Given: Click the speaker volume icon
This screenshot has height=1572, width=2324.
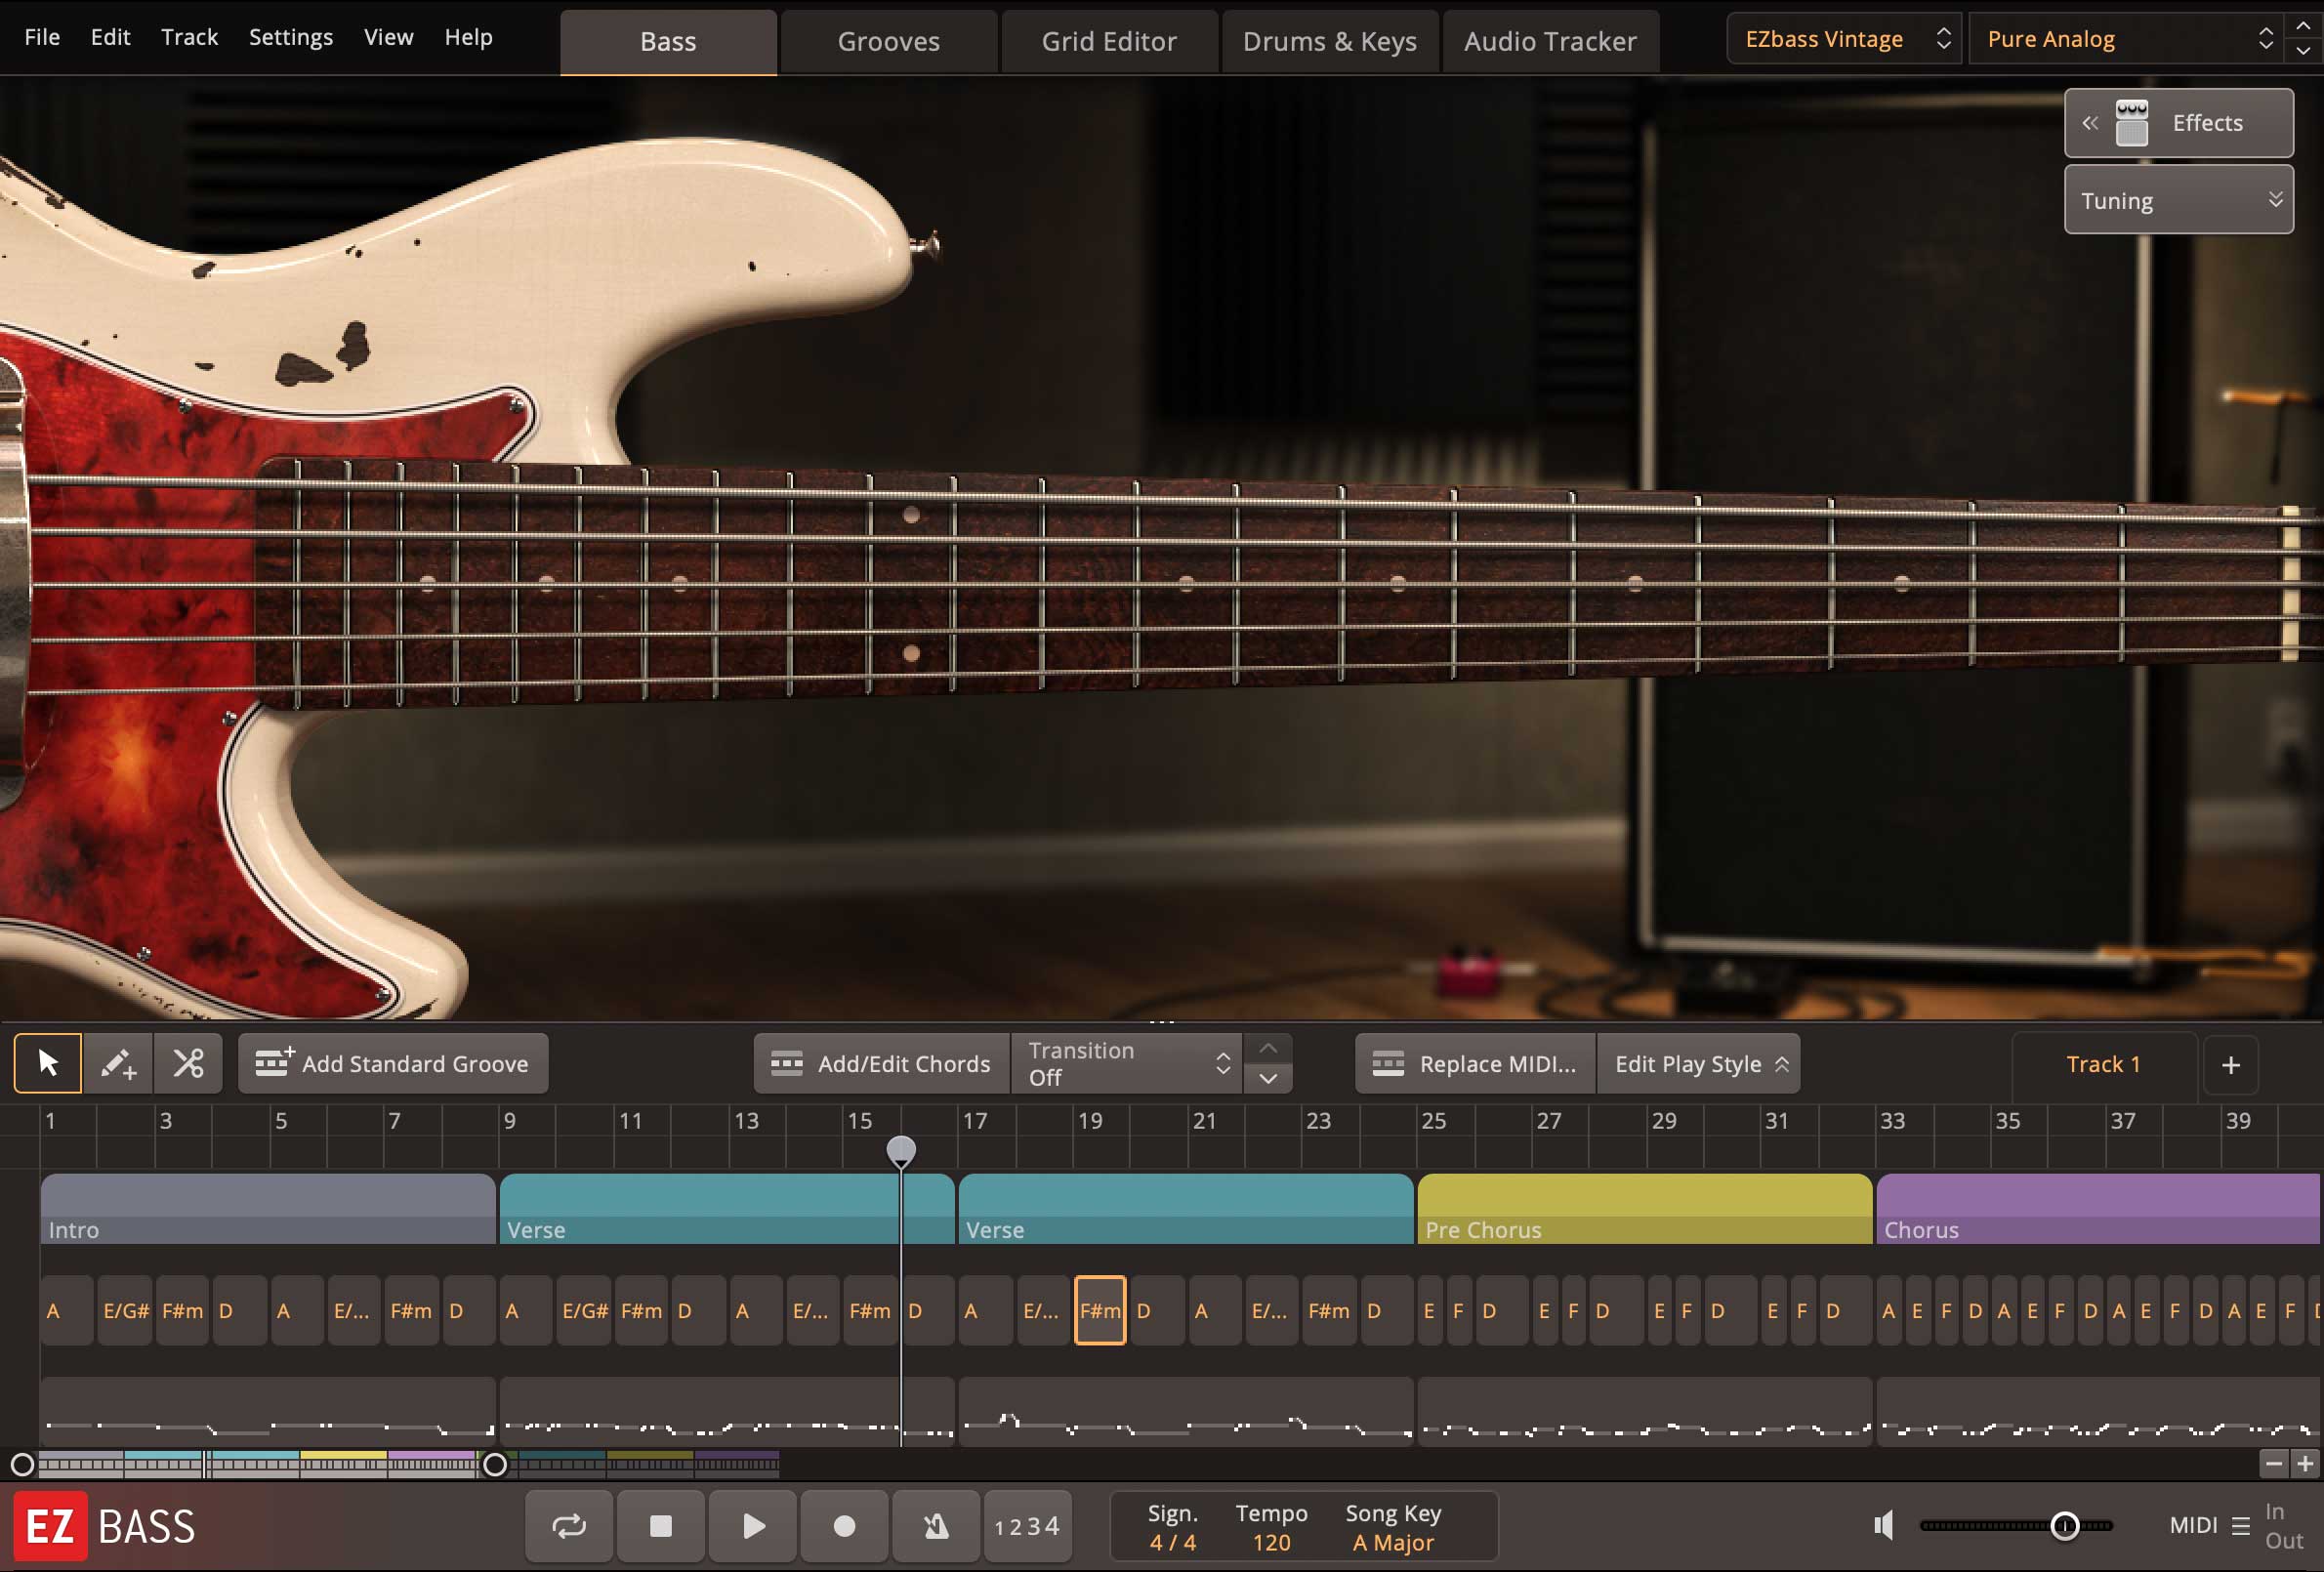Looking at the screenshot, I should (x=1884, y=1526).
